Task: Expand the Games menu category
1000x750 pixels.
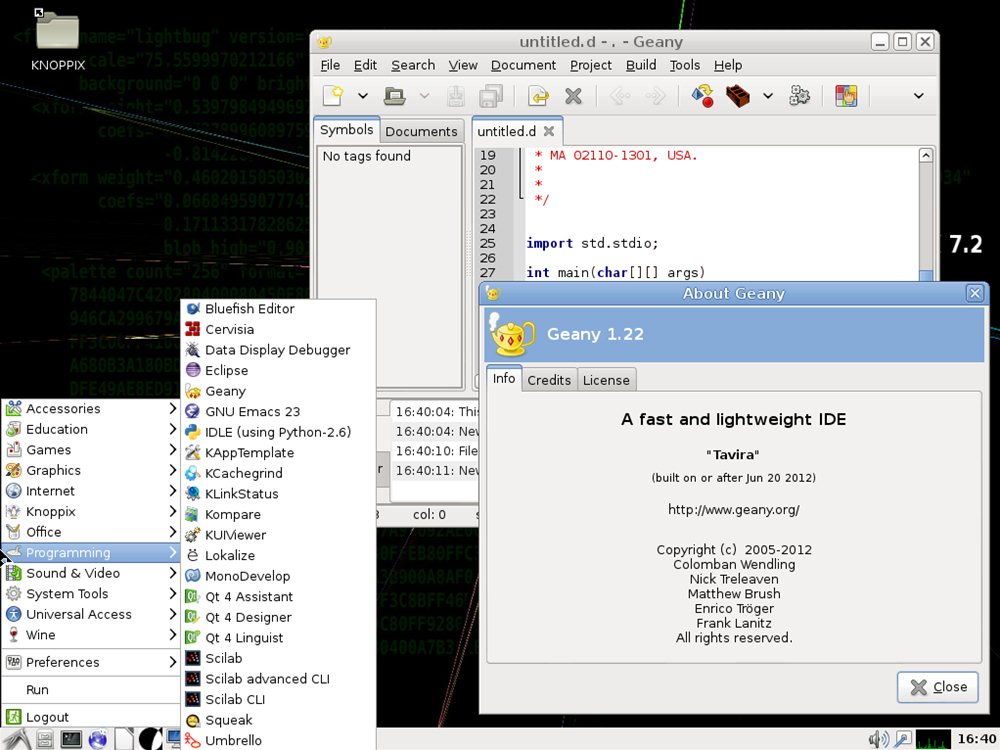Action: [x=91, y=450]
